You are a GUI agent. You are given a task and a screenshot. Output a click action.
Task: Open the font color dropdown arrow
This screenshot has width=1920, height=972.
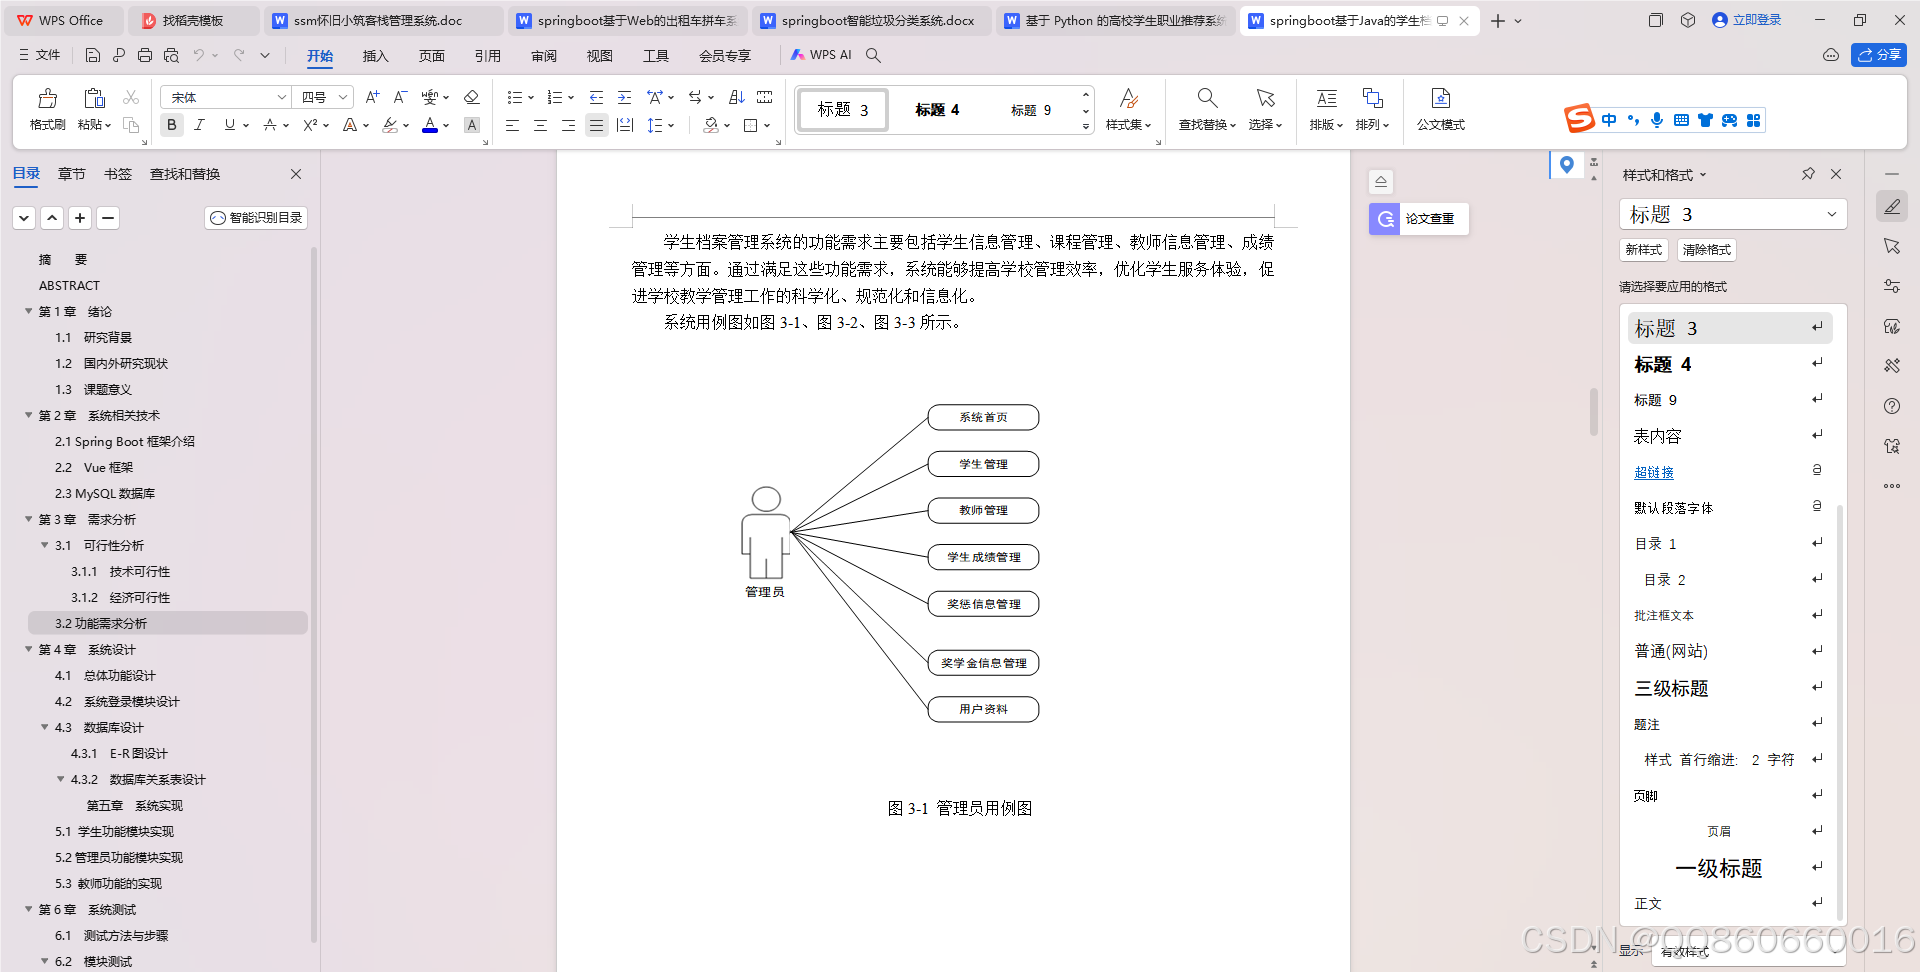coord(446,125)
